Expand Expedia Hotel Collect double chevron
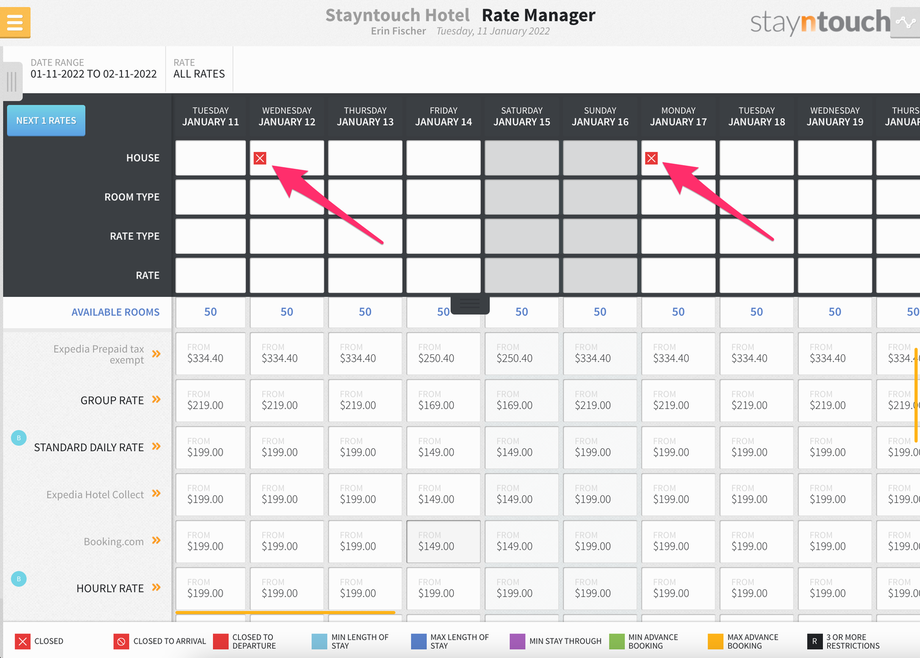This screenshot has height=658, width=920. pos(156,493)
